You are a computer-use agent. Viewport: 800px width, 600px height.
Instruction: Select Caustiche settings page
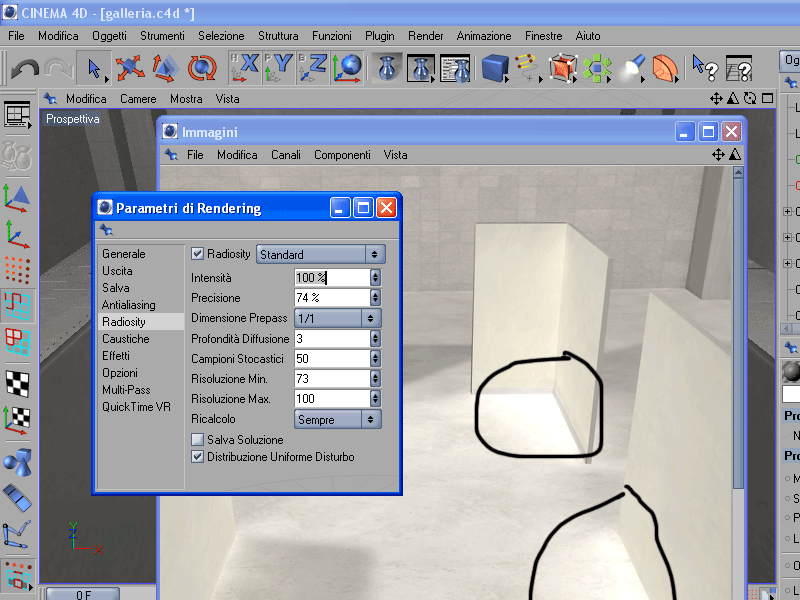click(126, 339)
